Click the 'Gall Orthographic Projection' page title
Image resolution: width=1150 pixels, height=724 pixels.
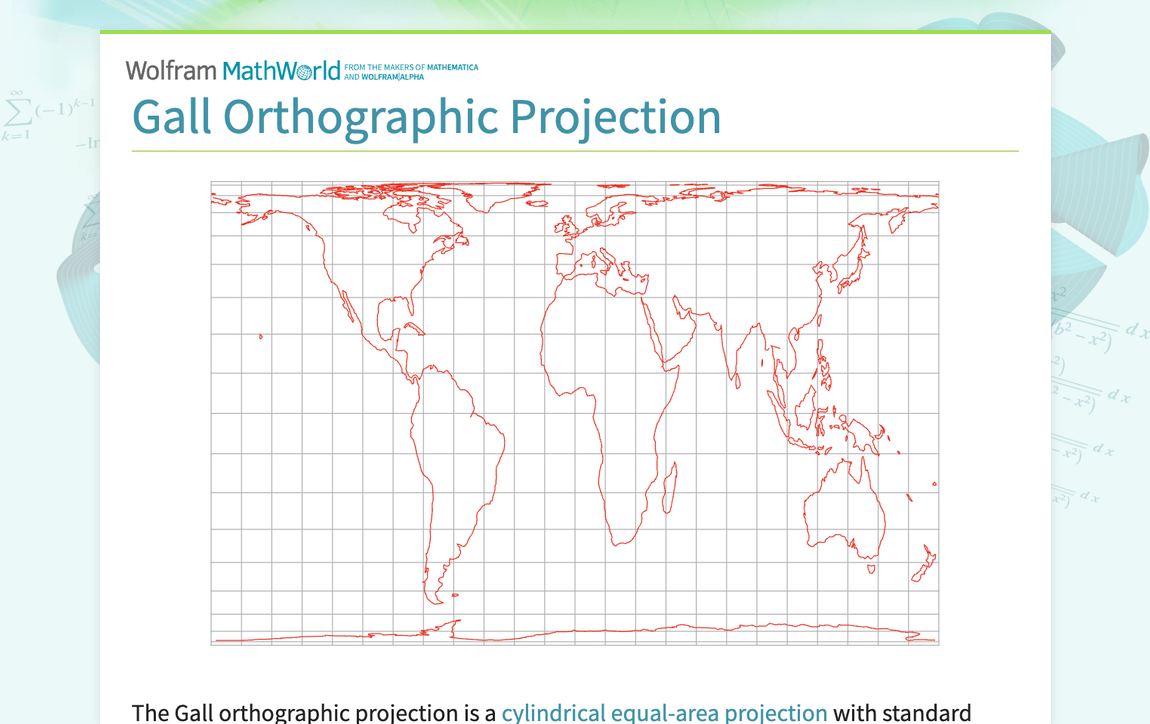(x=426, y=117)
